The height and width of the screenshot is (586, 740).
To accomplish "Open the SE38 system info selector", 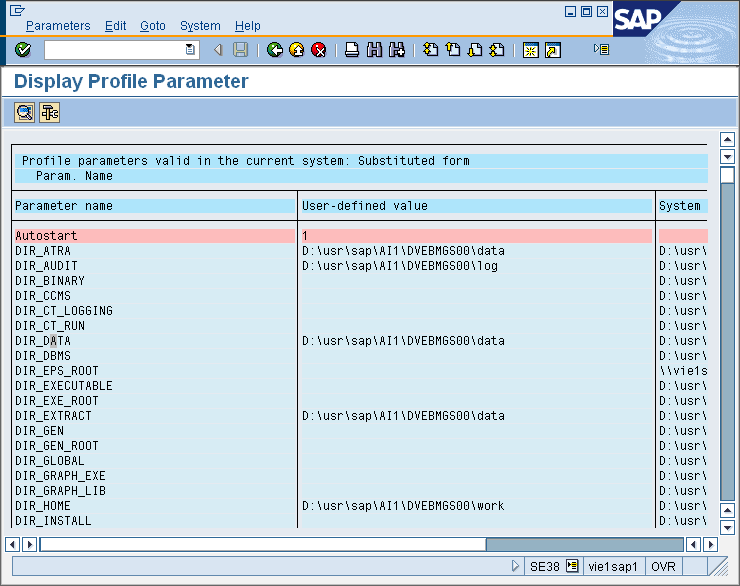I will (572, 566).
